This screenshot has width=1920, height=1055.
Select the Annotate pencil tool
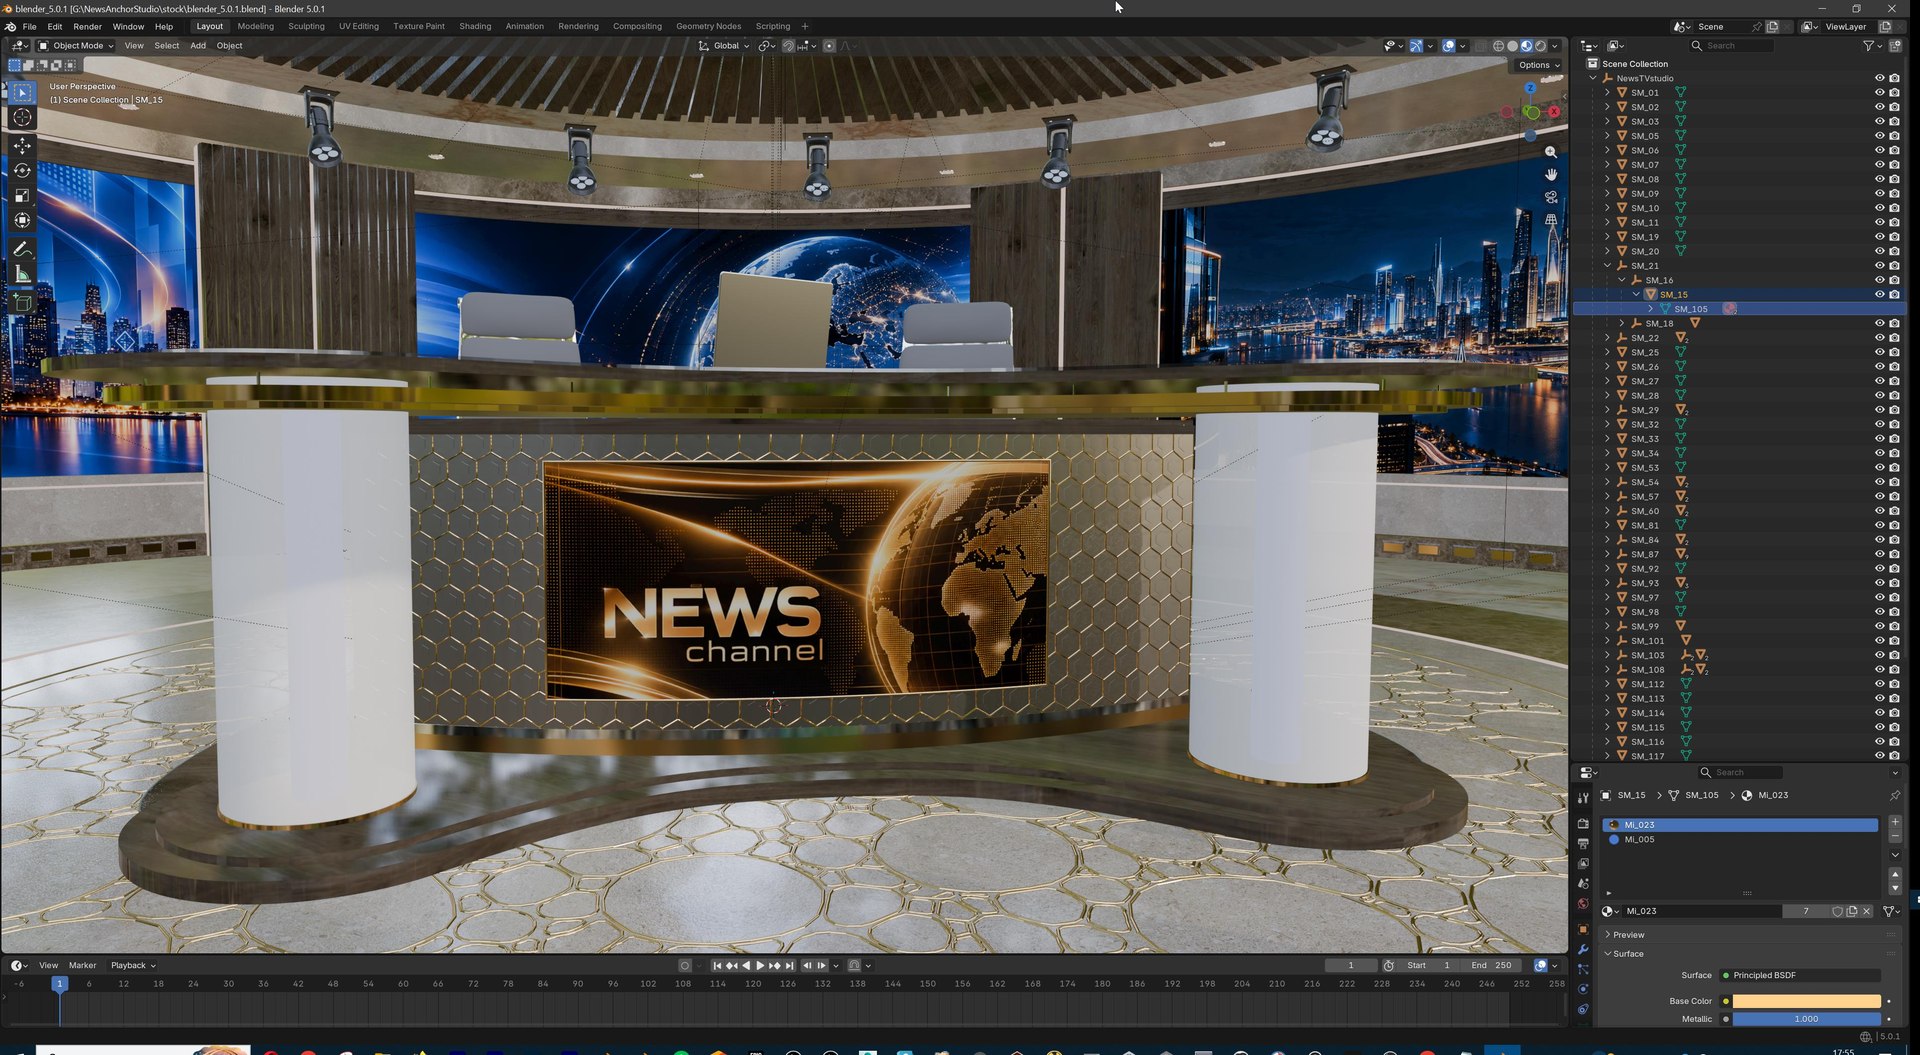(x=22, y=249)
